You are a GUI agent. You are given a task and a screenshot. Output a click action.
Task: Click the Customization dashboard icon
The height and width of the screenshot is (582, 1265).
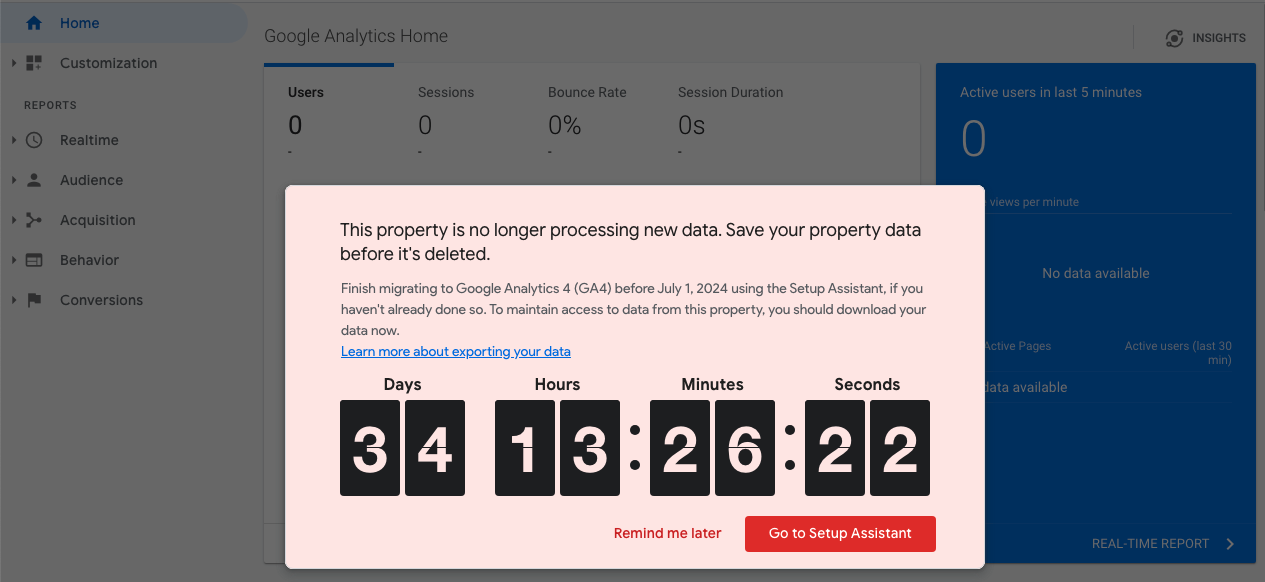click(34, 63)
